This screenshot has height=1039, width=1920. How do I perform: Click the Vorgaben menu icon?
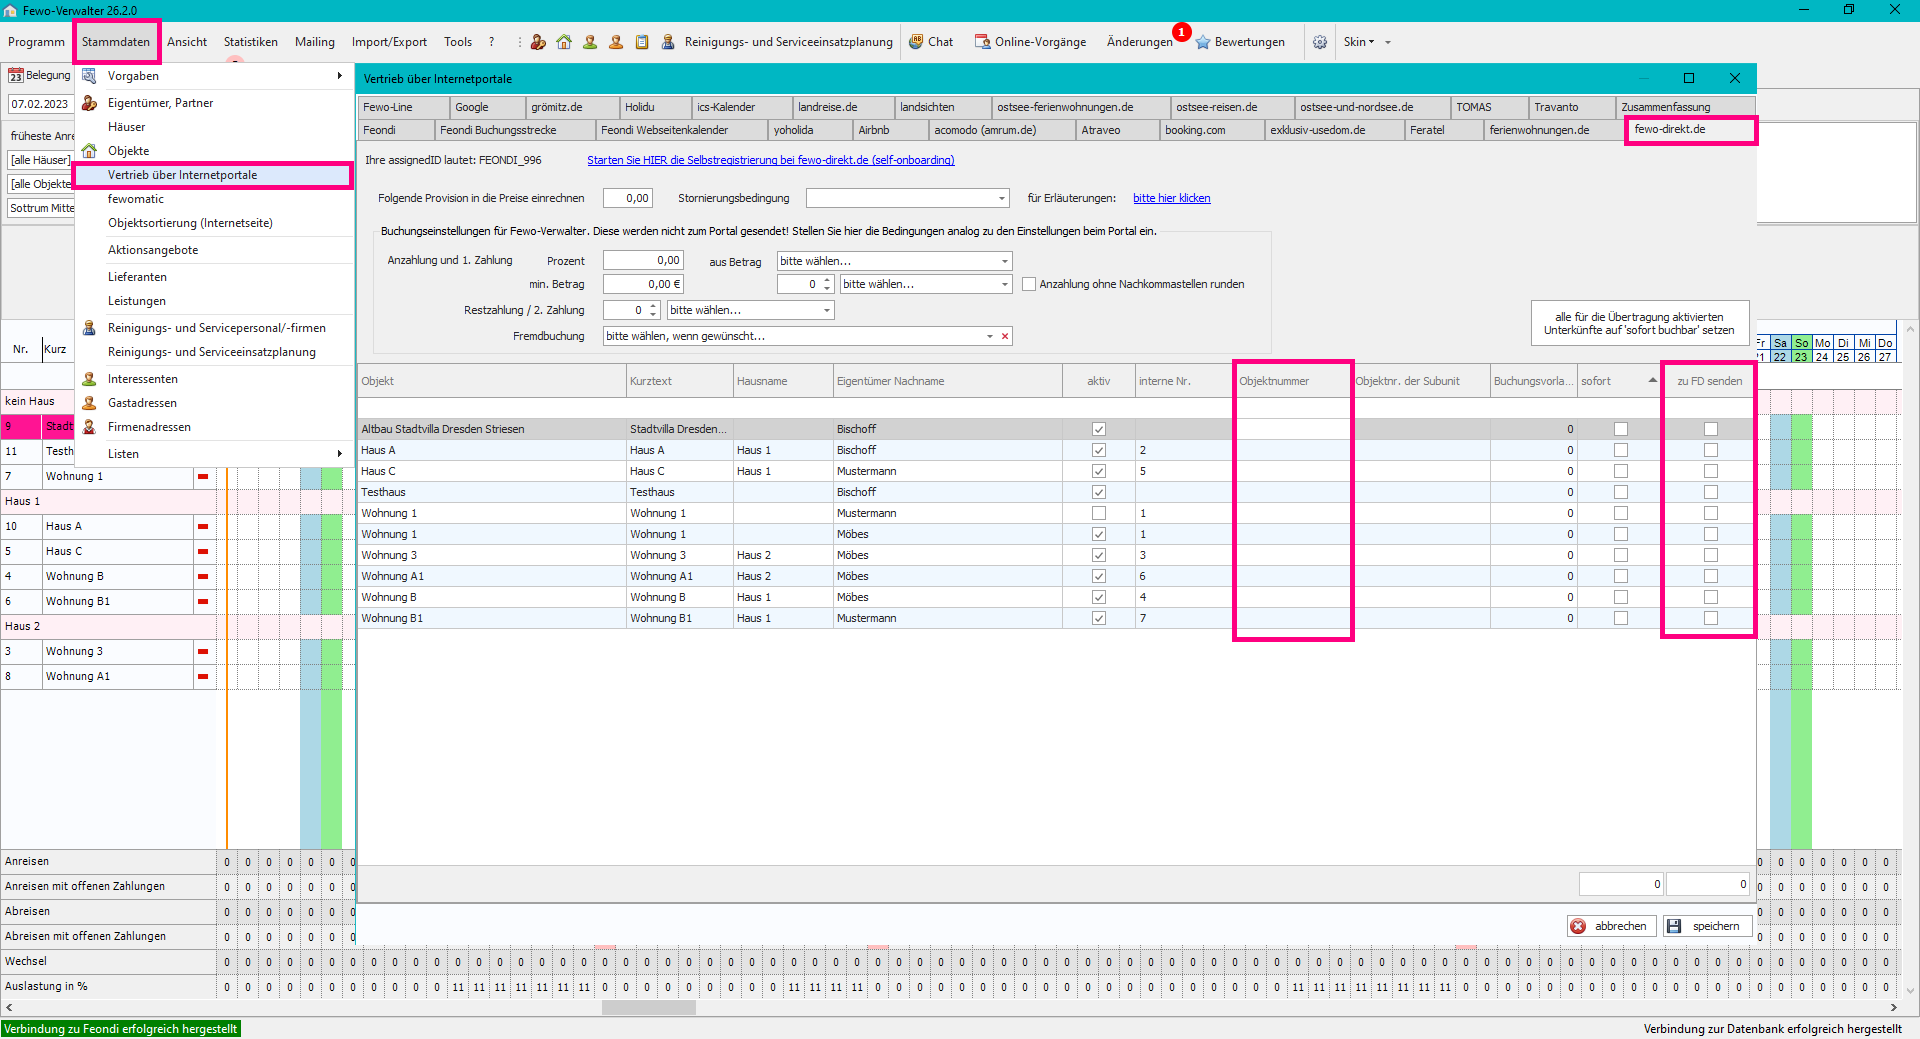click(89, 76)
